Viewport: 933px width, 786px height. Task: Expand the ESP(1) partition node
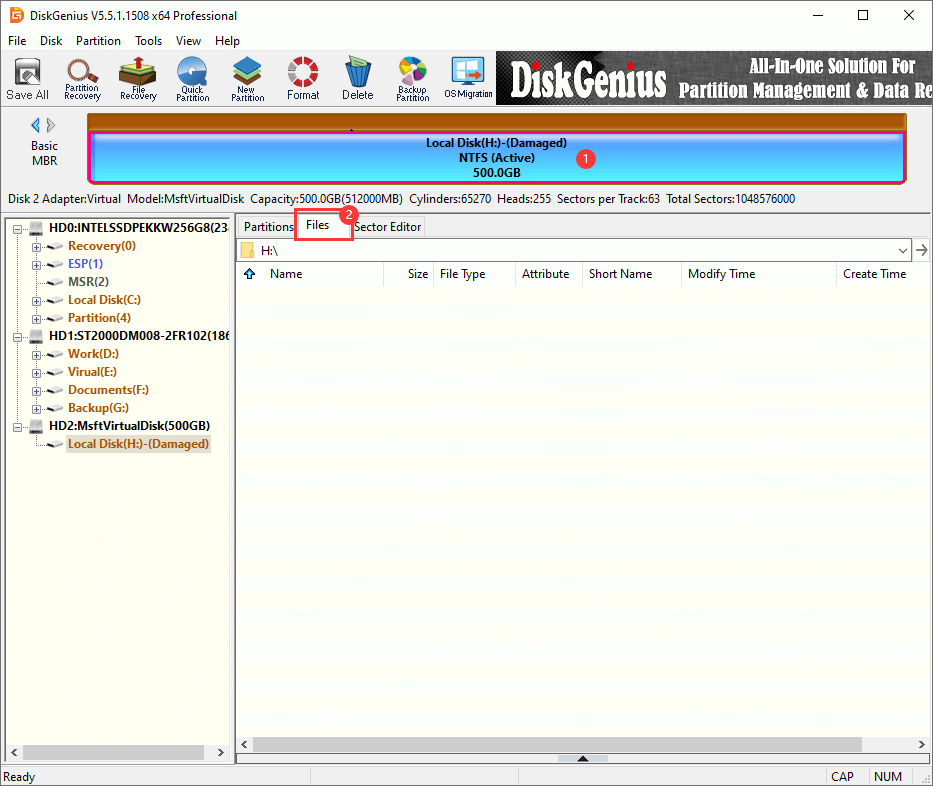coord(36,265)
